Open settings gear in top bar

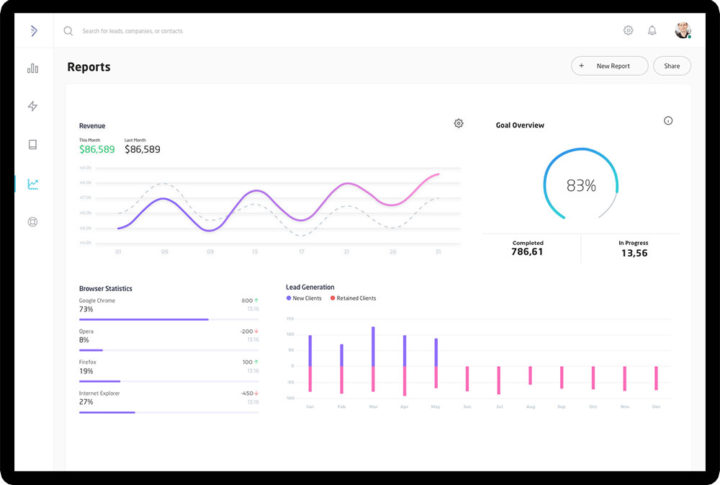[x=628, y=31]
